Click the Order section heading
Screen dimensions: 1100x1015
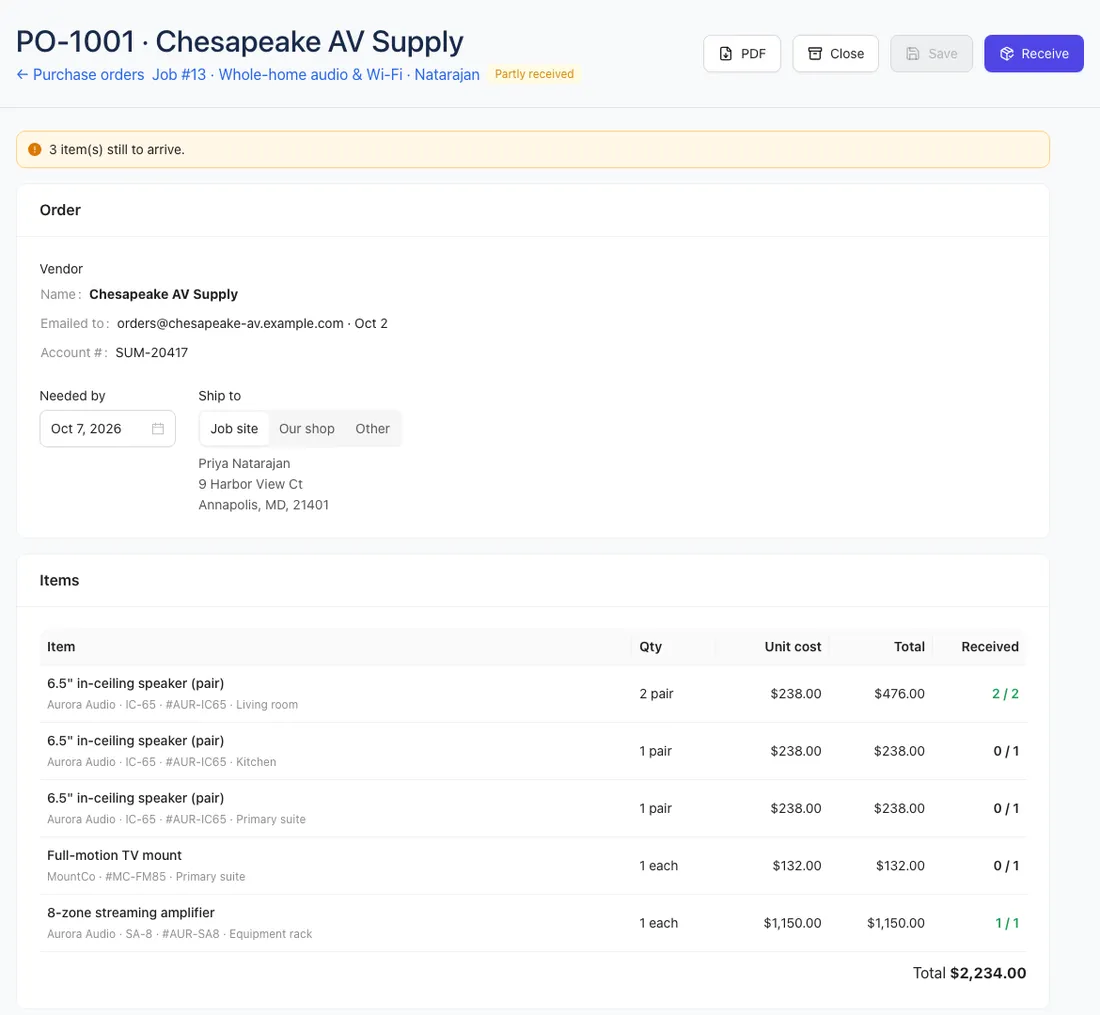pyautogui.click(x=60, y=210)
